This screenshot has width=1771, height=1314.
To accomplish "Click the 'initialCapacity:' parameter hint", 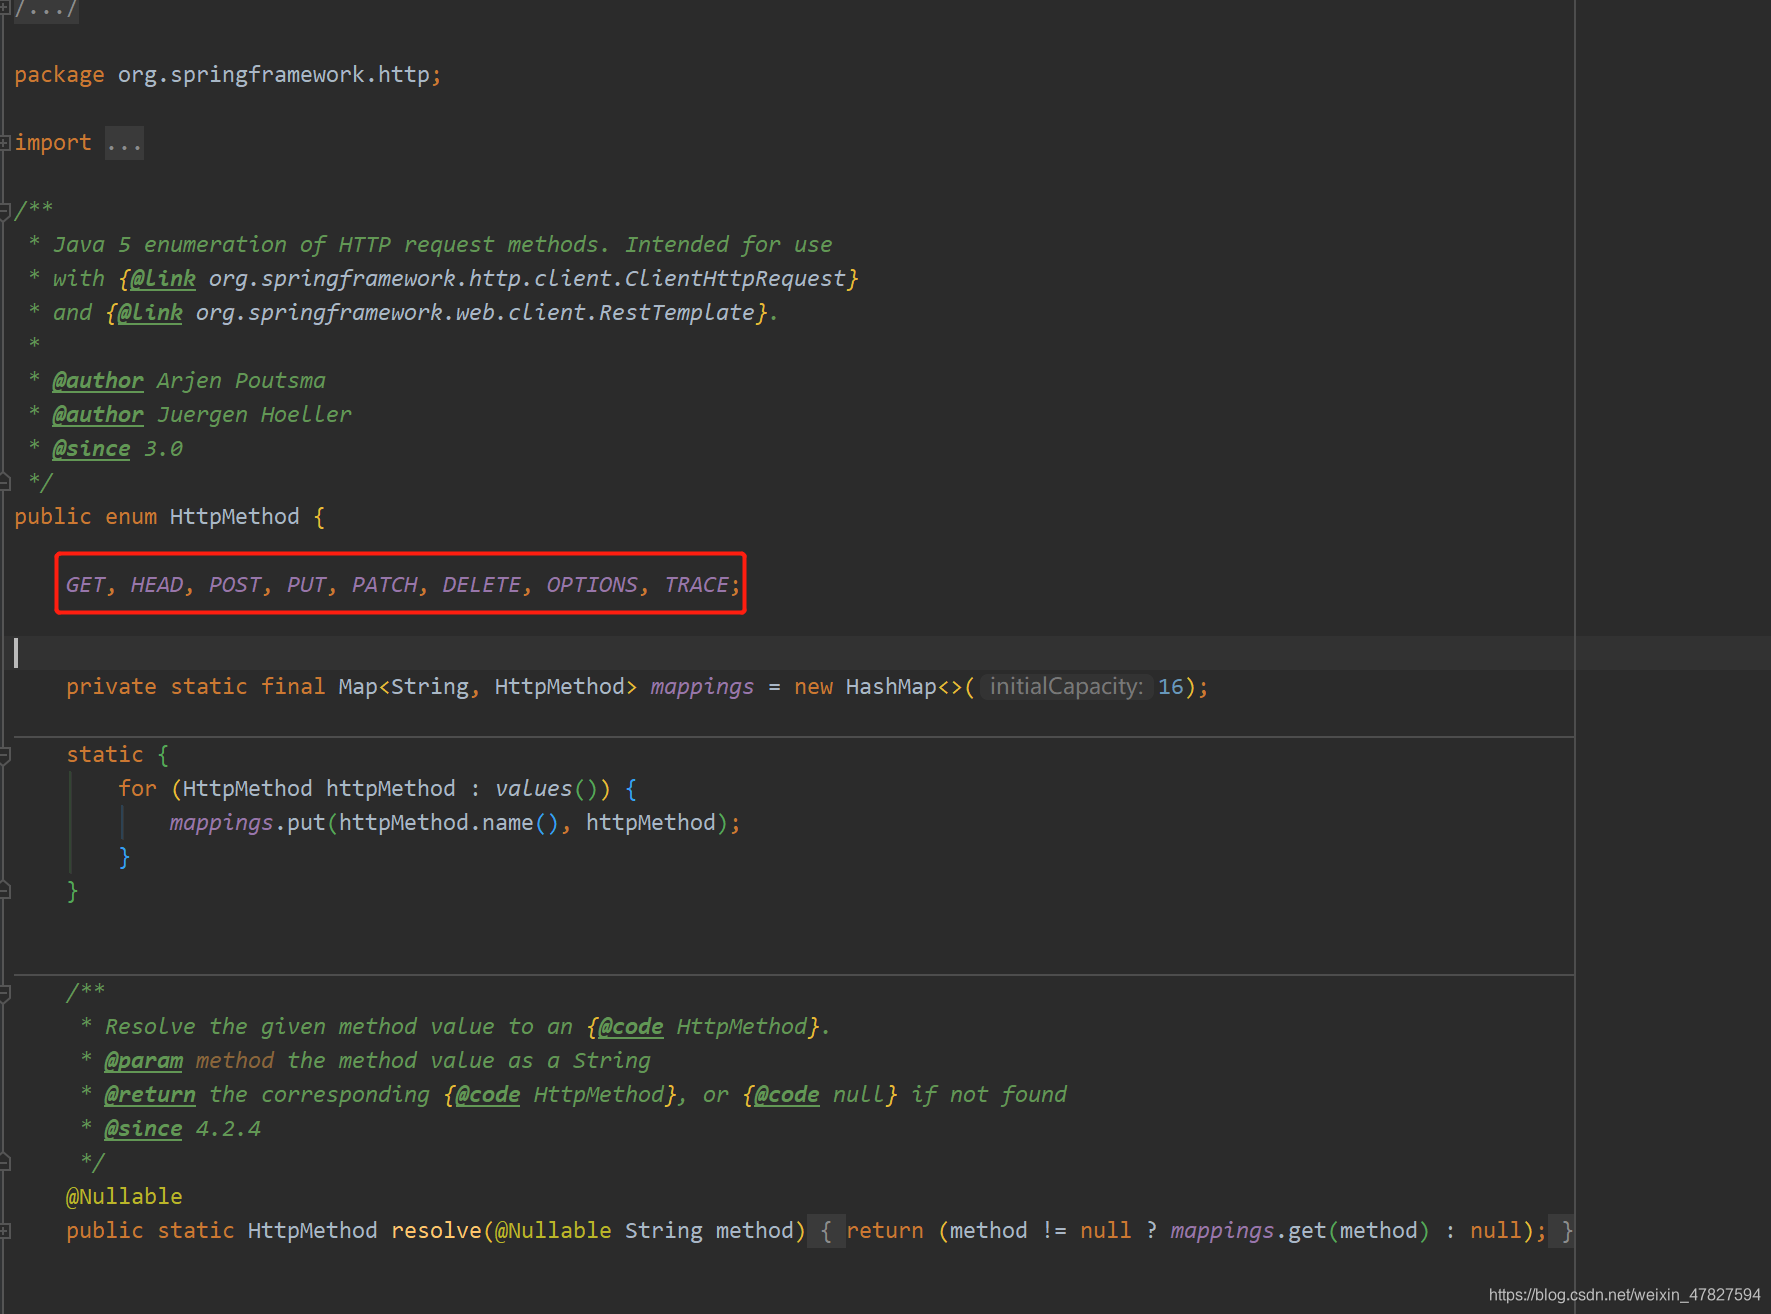I will click(x=1066, y=687).
